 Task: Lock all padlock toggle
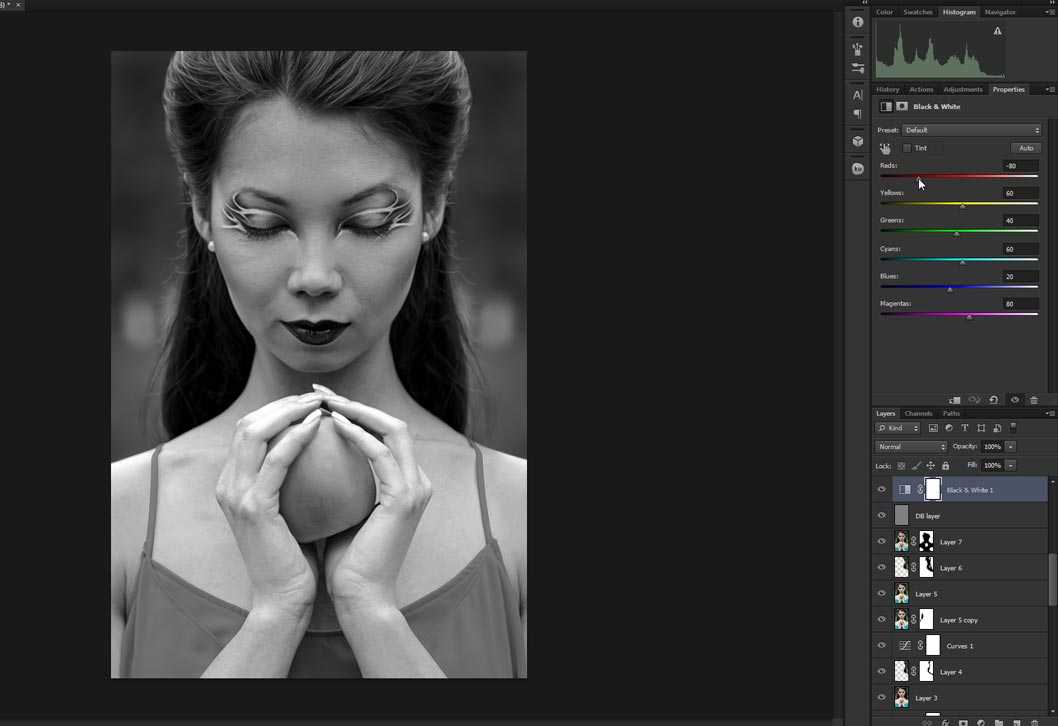(945, 466)
